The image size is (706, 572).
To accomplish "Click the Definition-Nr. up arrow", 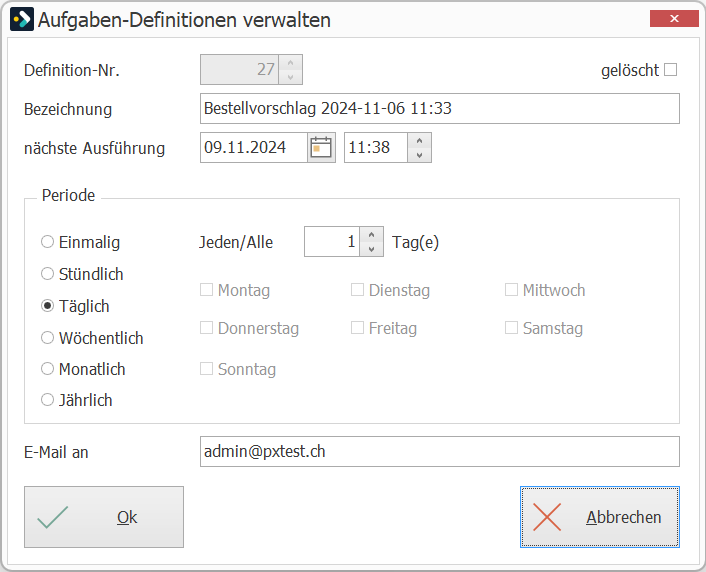I will (x=290, y=63).
